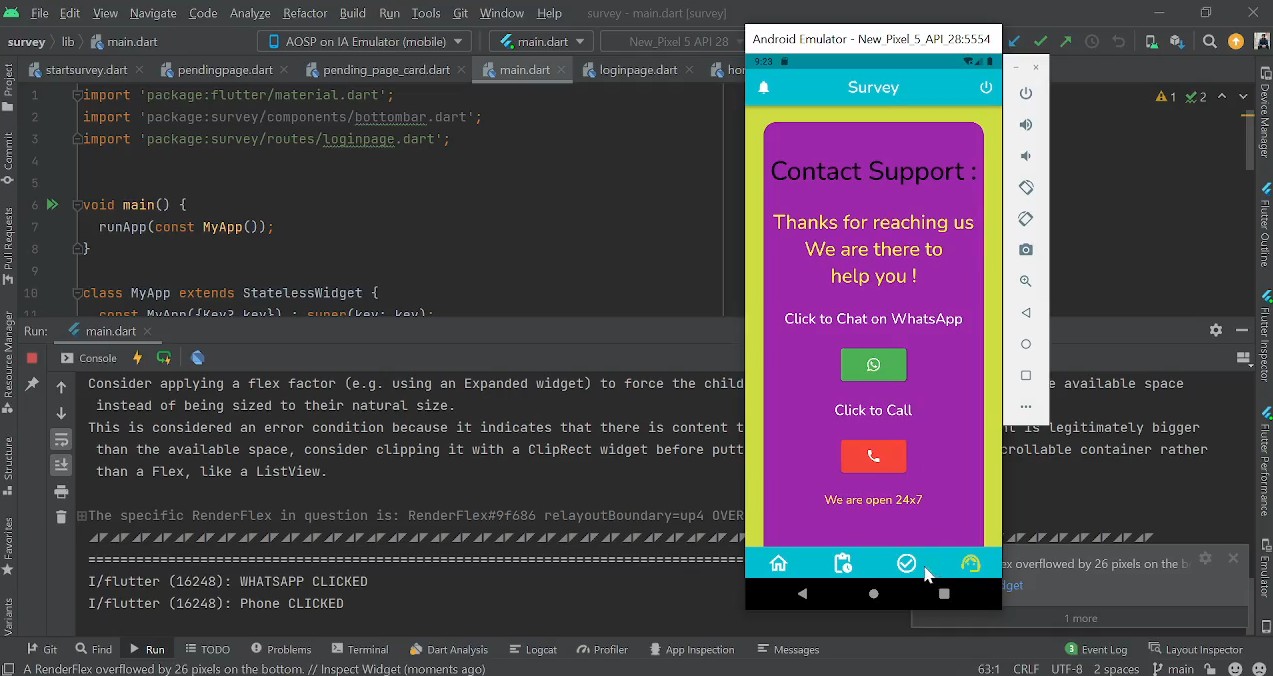This screenshot has height=676, width=1273.
Task: Tap the notification bell in the Survey app
Action: pyautogui.click(x=764, y=88)
